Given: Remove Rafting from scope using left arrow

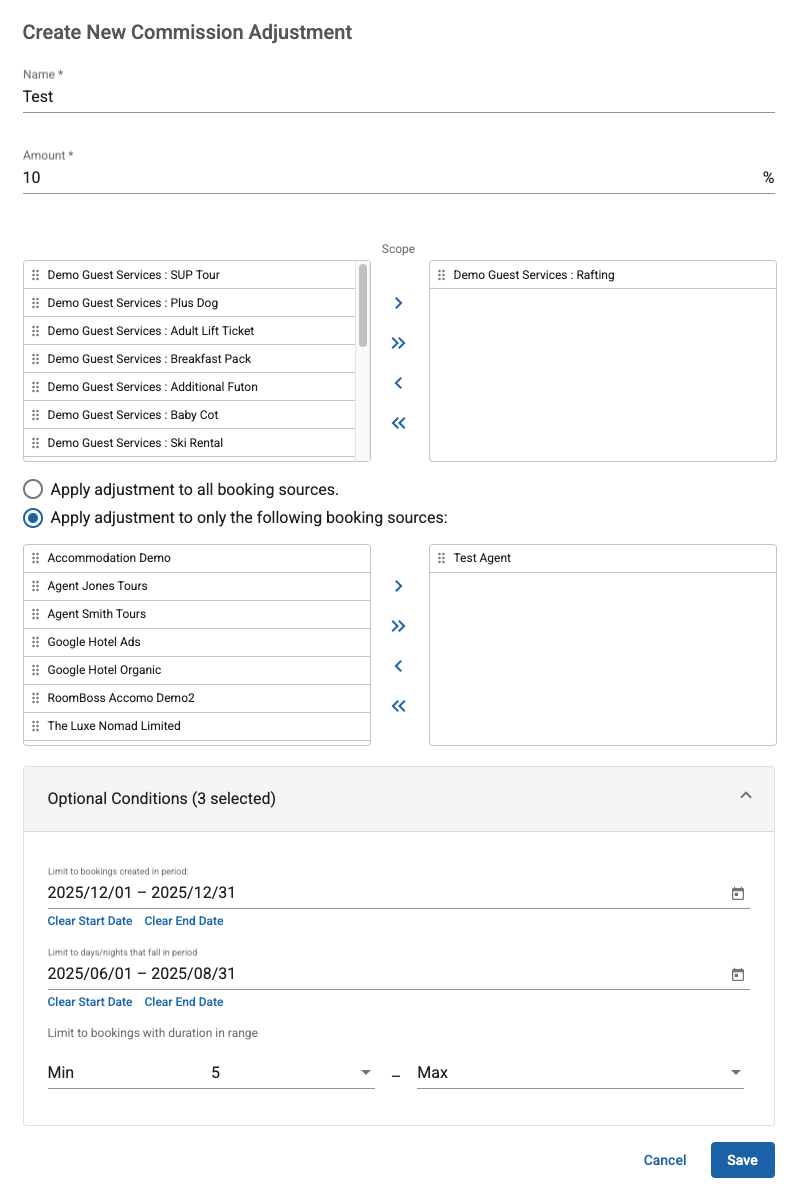Looking at the screenshot, I should click(x=398, y=383).
